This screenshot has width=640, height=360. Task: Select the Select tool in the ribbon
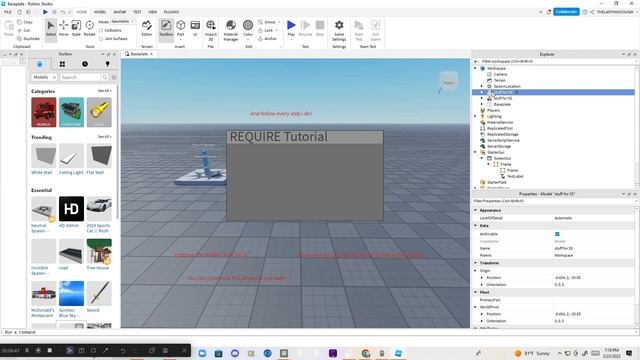click(51, 29)
